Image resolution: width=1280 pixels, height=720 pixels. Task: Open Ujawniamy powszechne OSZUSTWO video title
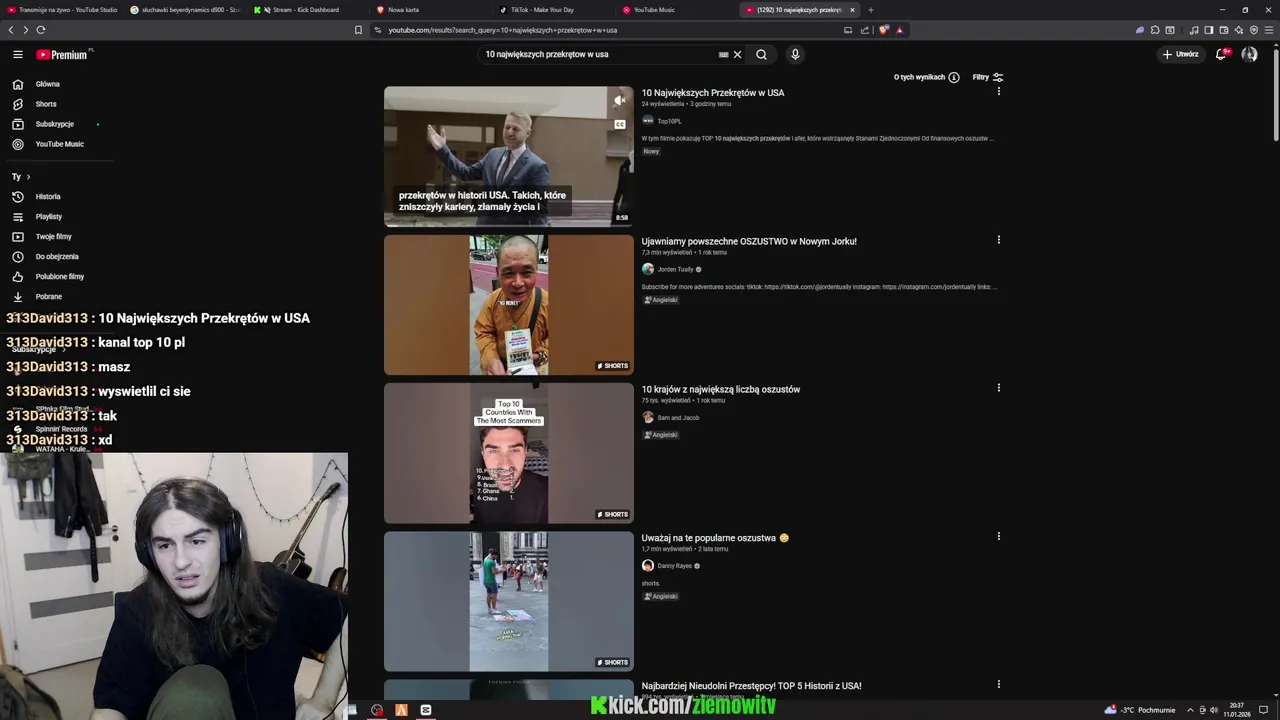[749, 241]
